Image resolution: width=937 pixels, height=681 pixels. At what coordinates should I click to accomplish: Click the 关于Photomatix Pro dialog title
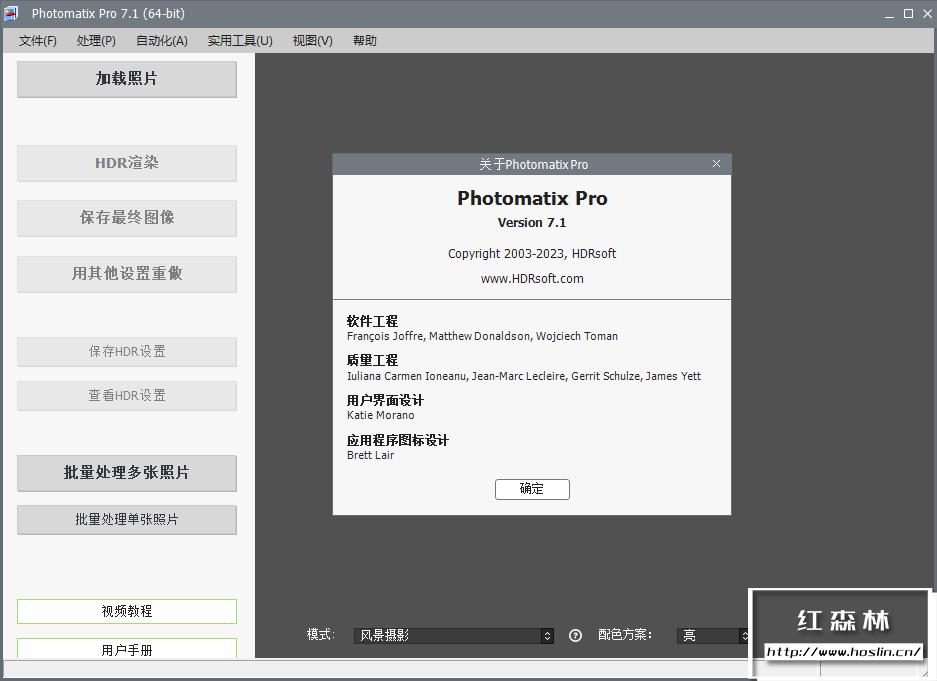click(534, 164)
